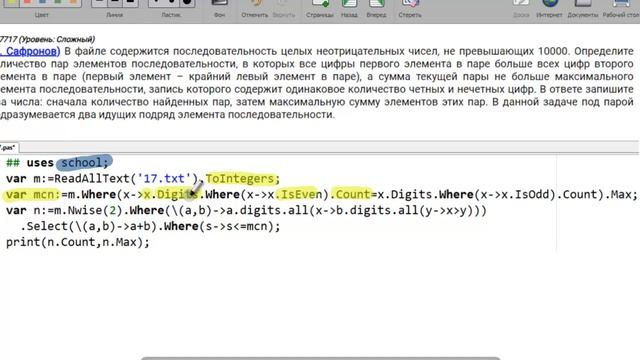
Task: Choose the medium line width
Action: coord(115,2)
